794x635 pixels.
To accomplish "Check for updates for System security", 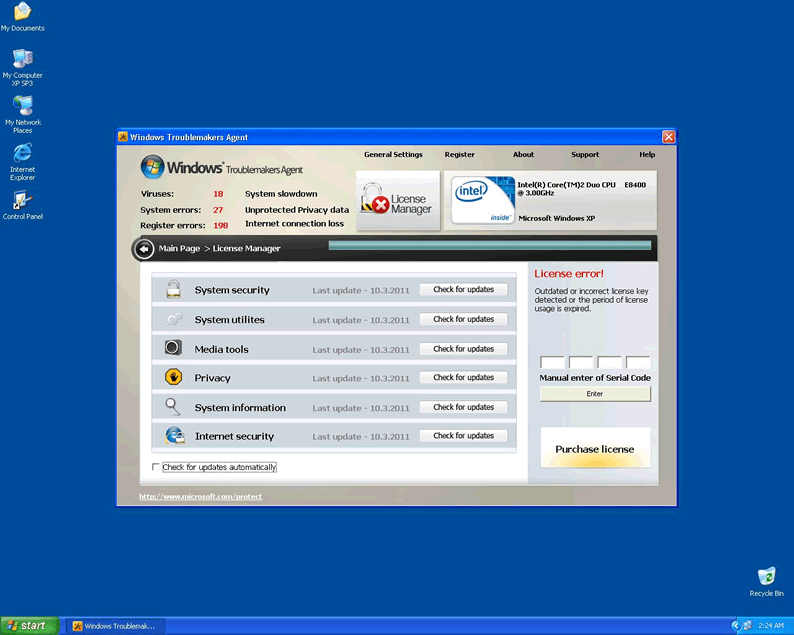I will pyautogui.click(x=463, y=290).
